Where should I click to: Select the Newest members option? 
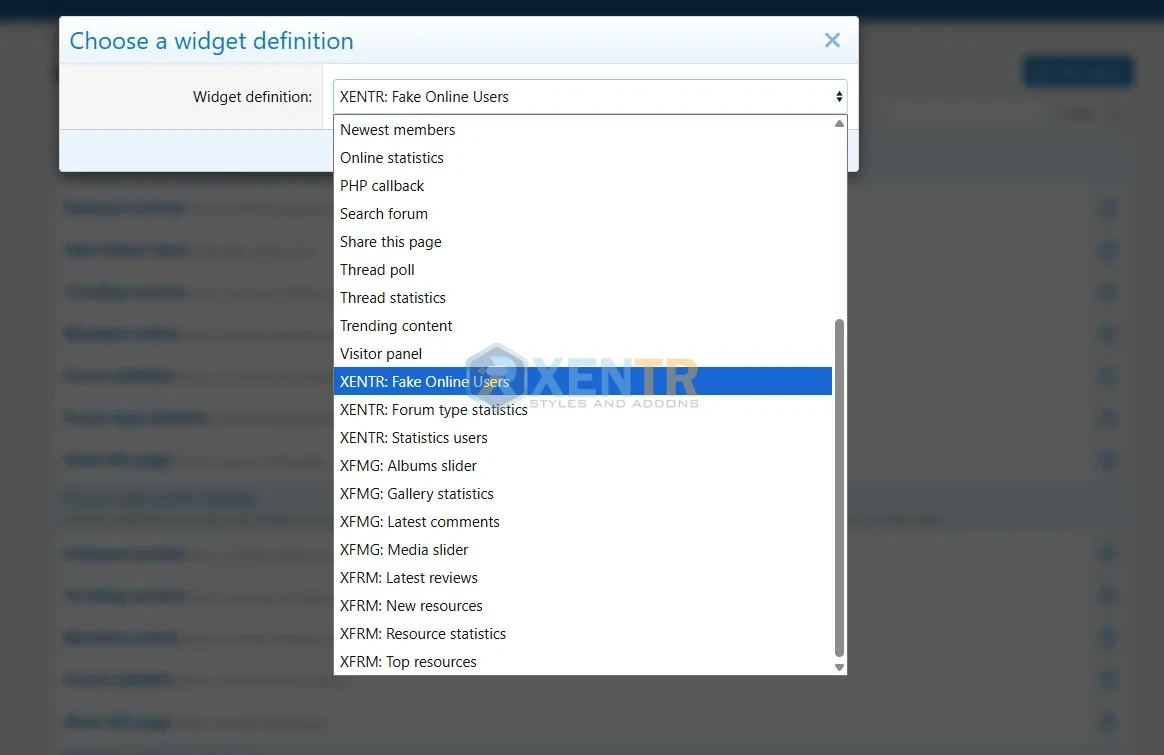click(x=398, y=129)
